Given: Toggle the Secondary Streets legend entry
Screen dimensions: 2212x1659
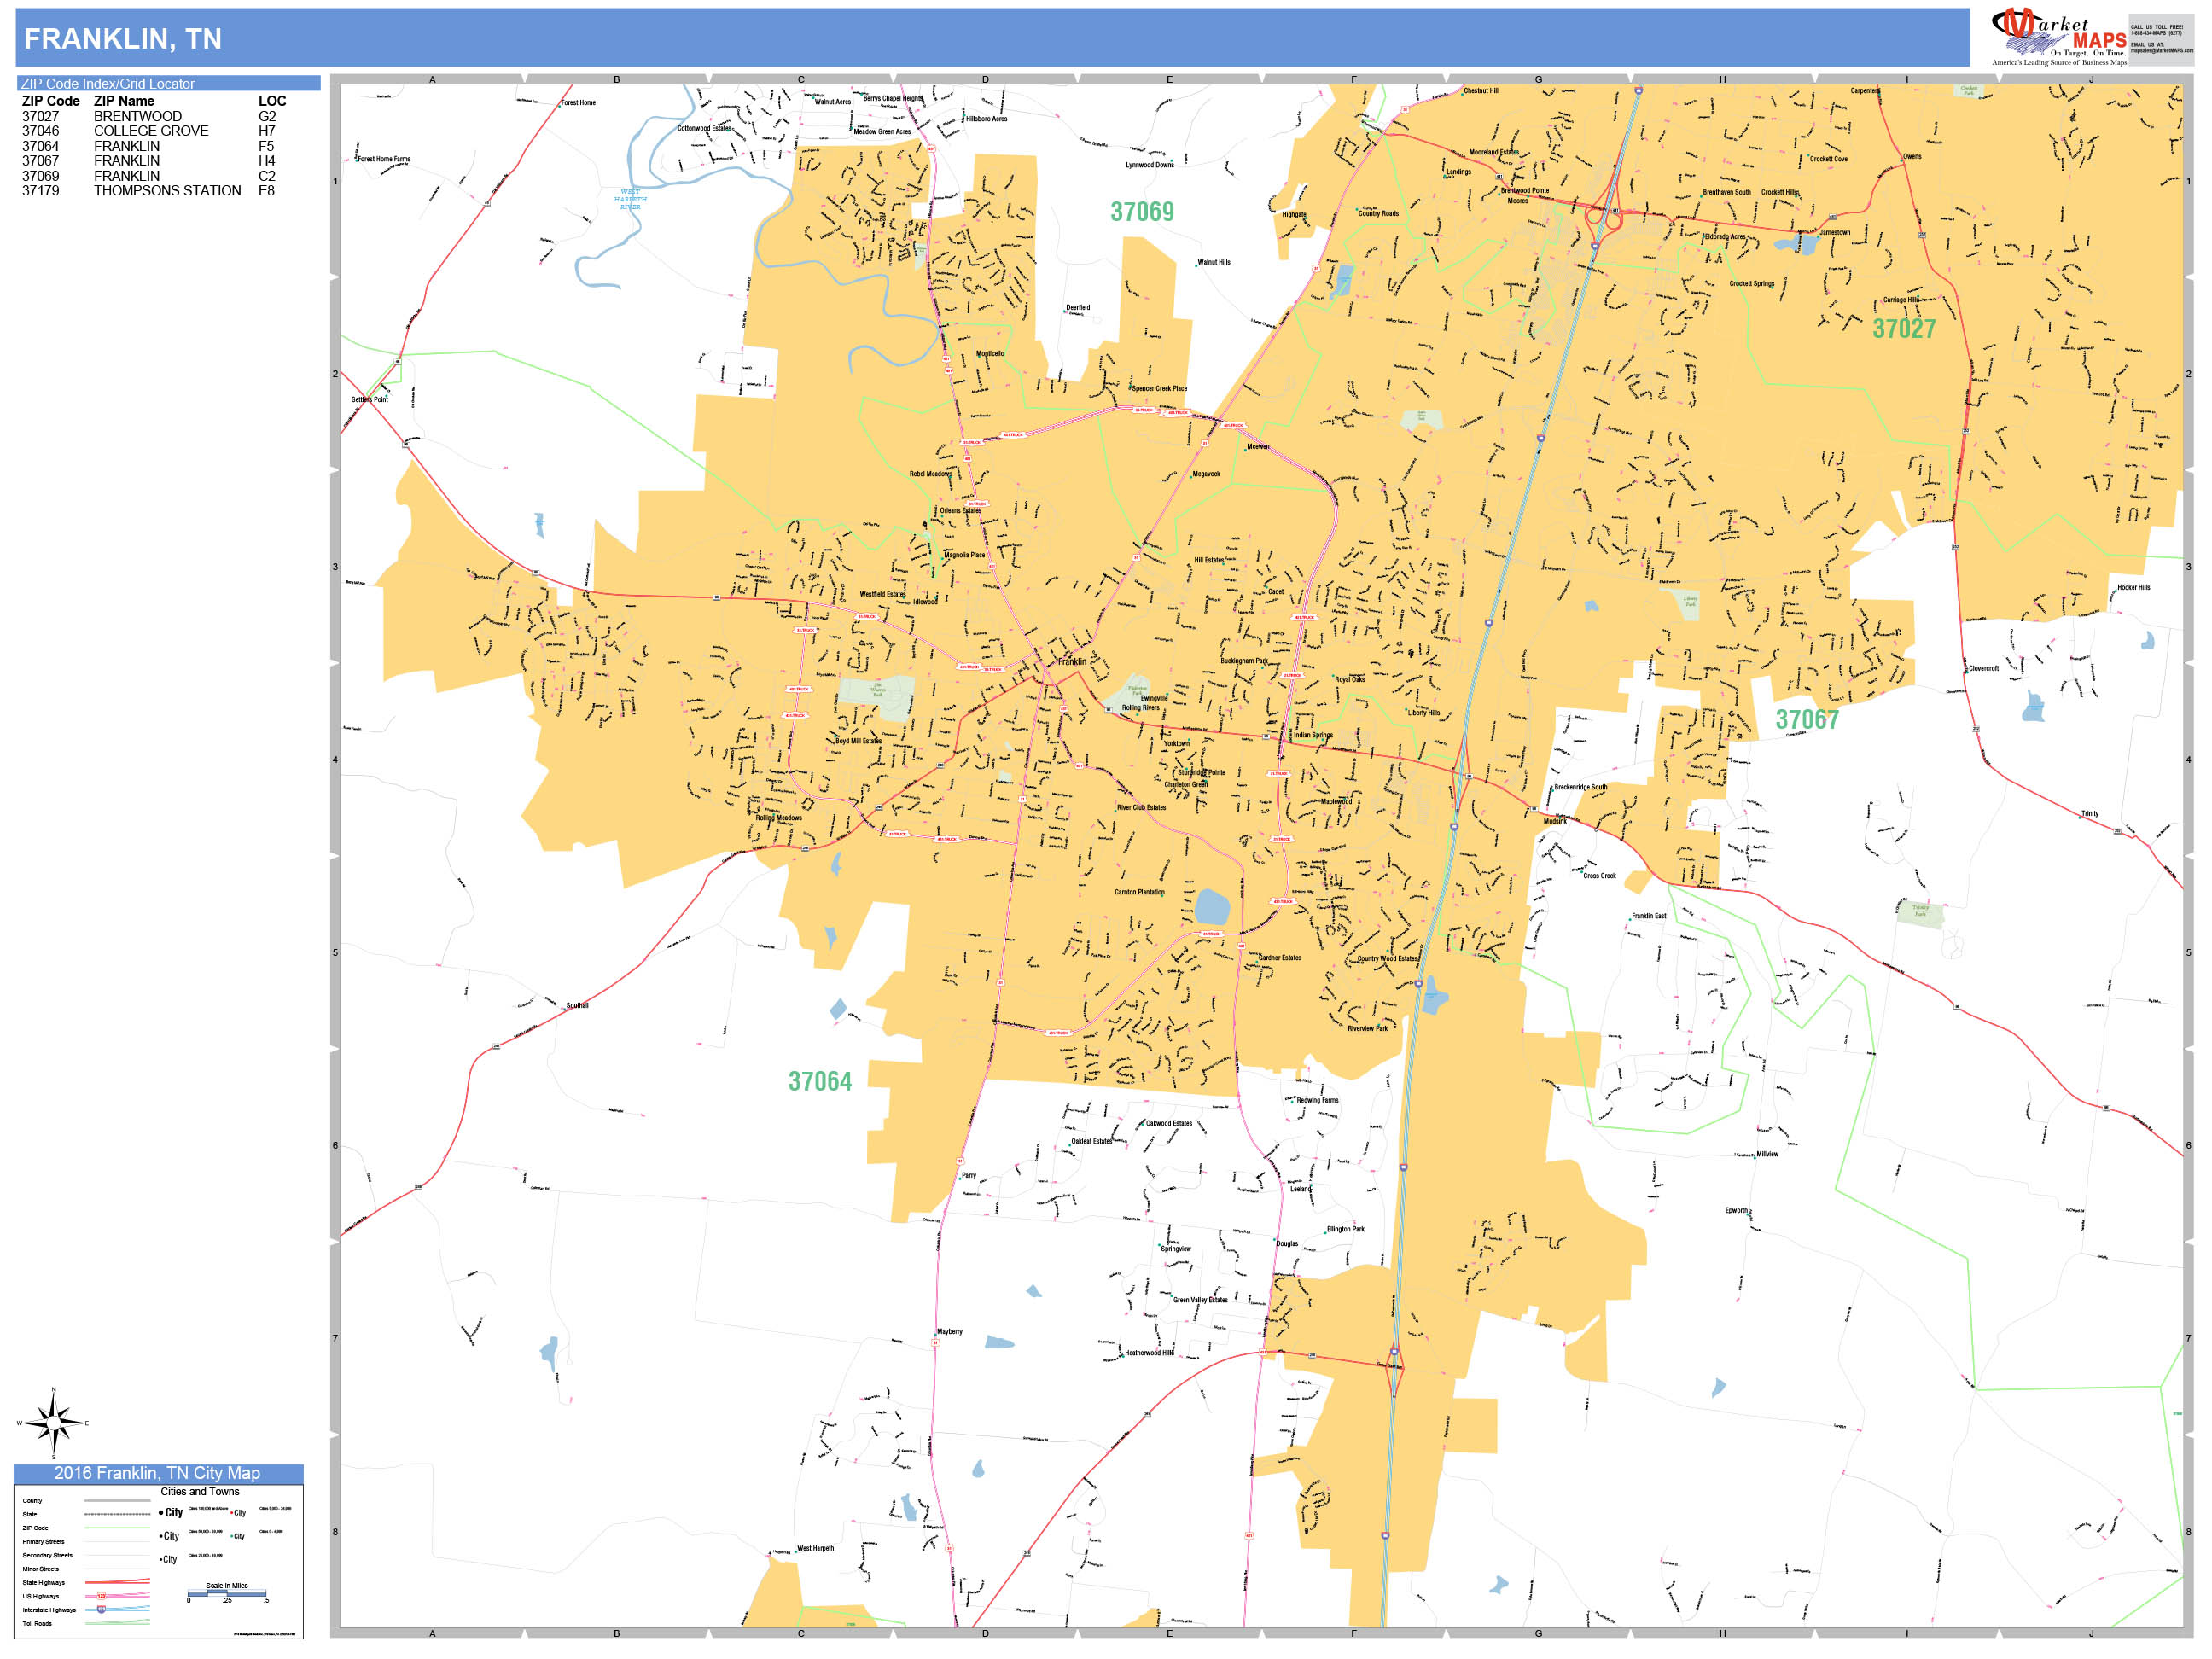Looking at the screenshot, I should [48, 1555].
